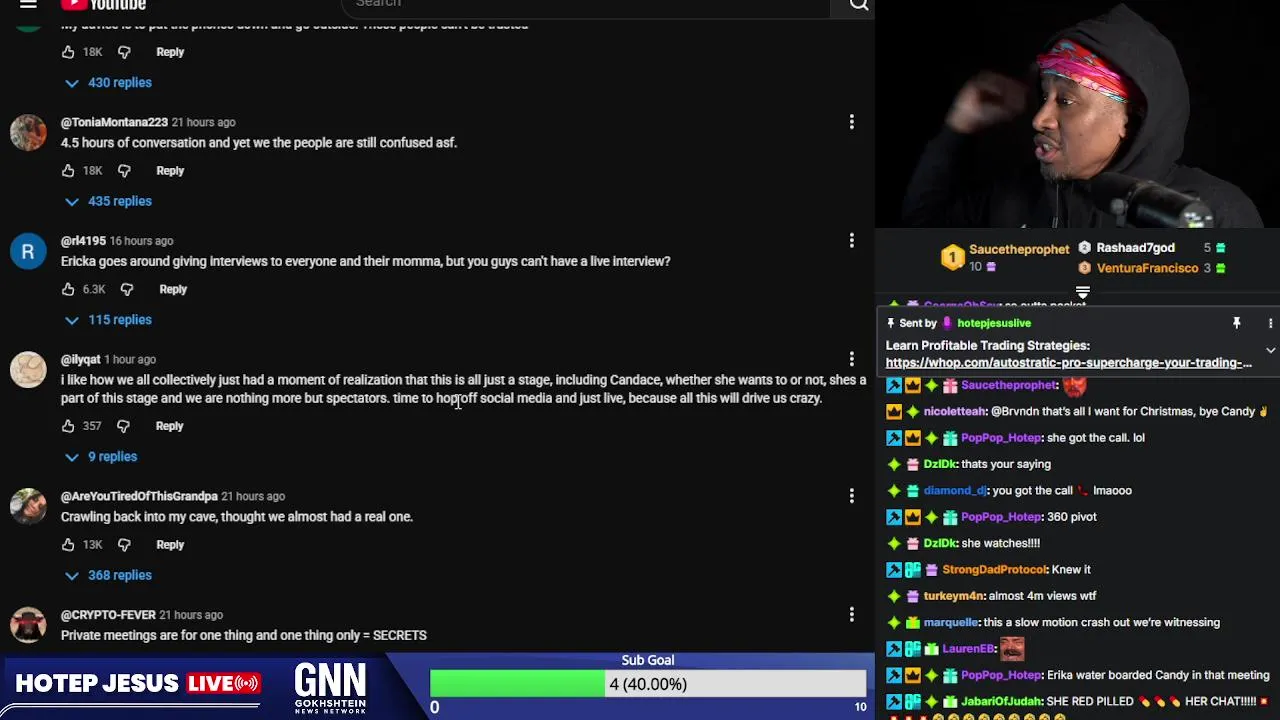Open the YouTube hamburger menu

tap(28, 4)
